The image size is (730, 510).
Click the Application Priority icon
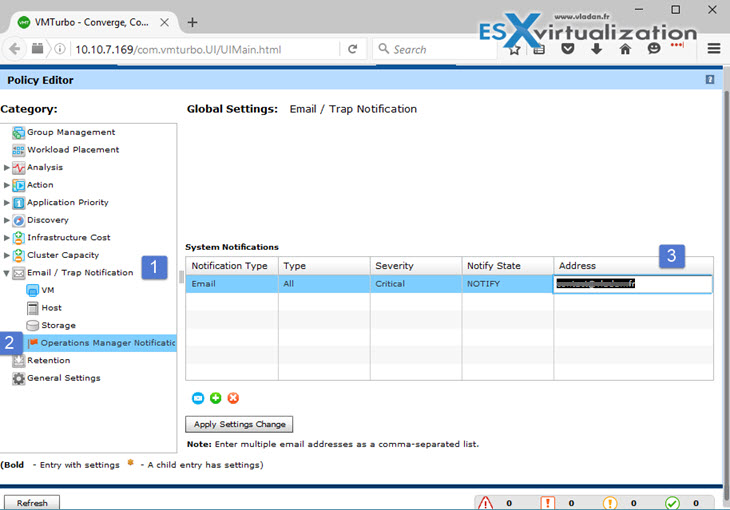click(19, 203)
